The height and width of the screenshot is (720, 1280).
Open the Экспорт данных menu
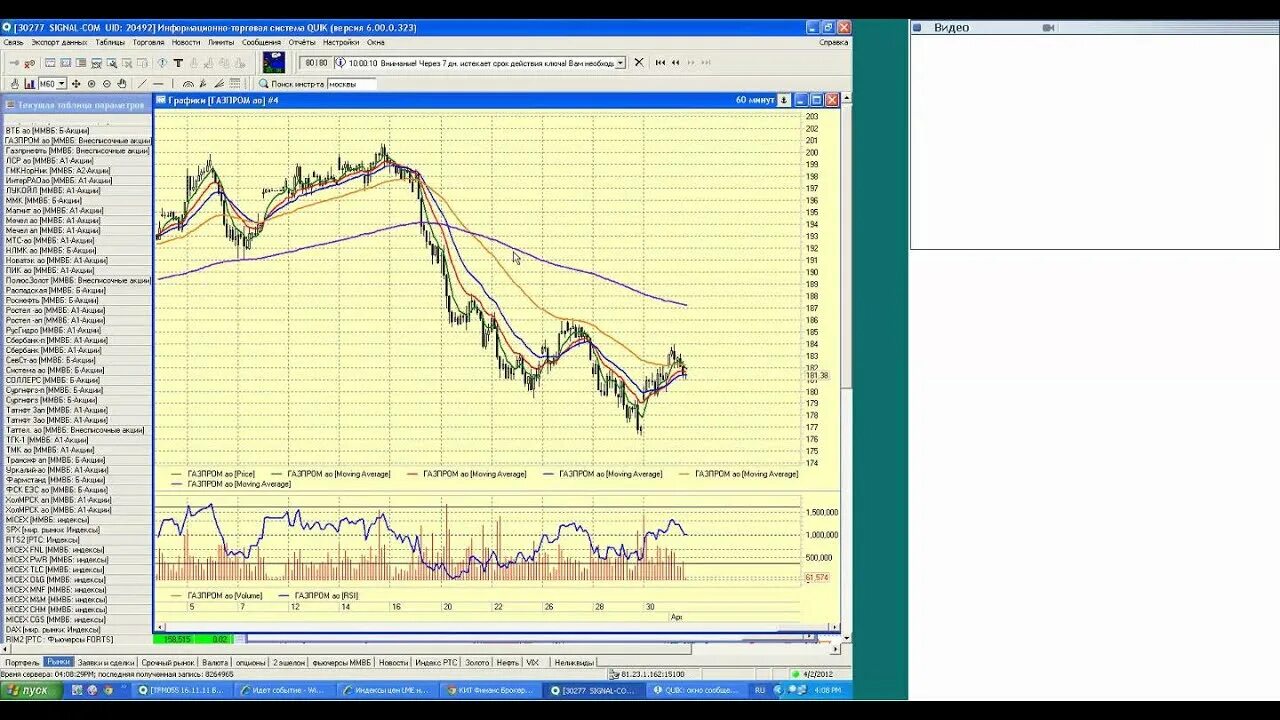point(59,42)
